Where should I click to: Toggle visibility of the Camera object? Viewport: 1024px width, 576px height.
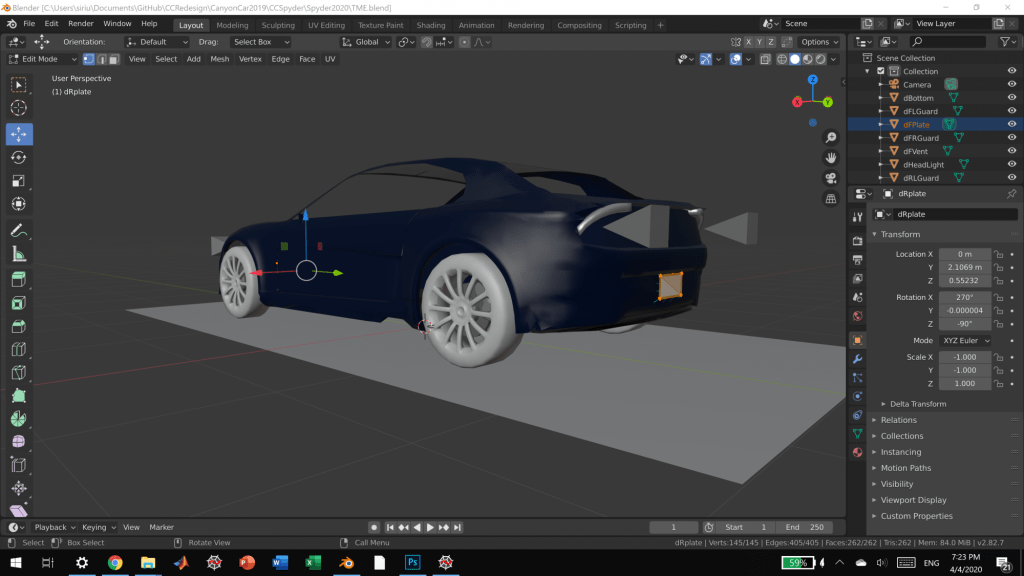pyautogui.click(x=1012, y=85)
